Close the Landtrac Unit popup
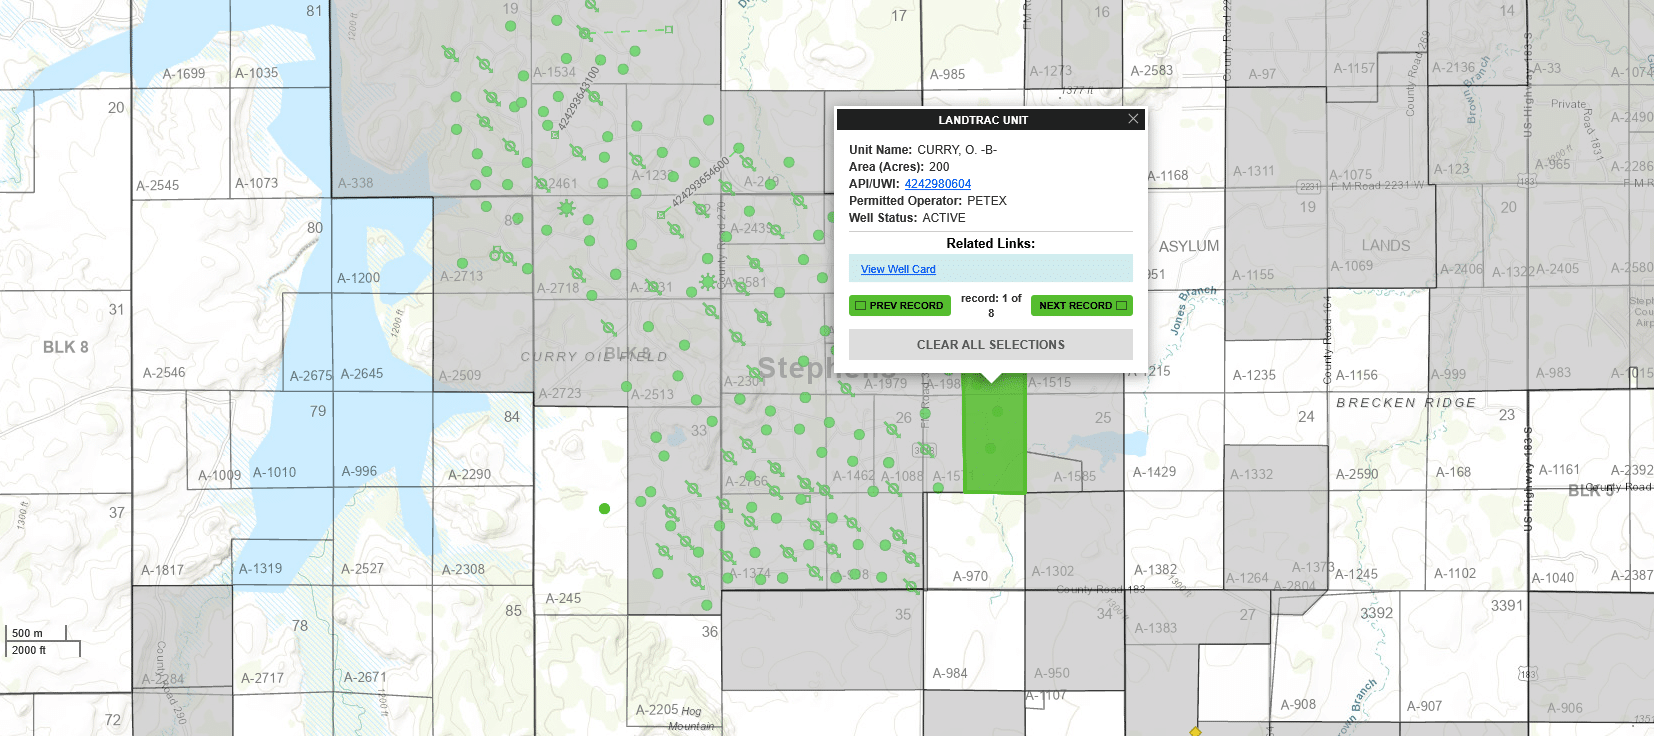Viewport: 1654px width, 736px height. pyautogui.click(x=1133, y=119)
